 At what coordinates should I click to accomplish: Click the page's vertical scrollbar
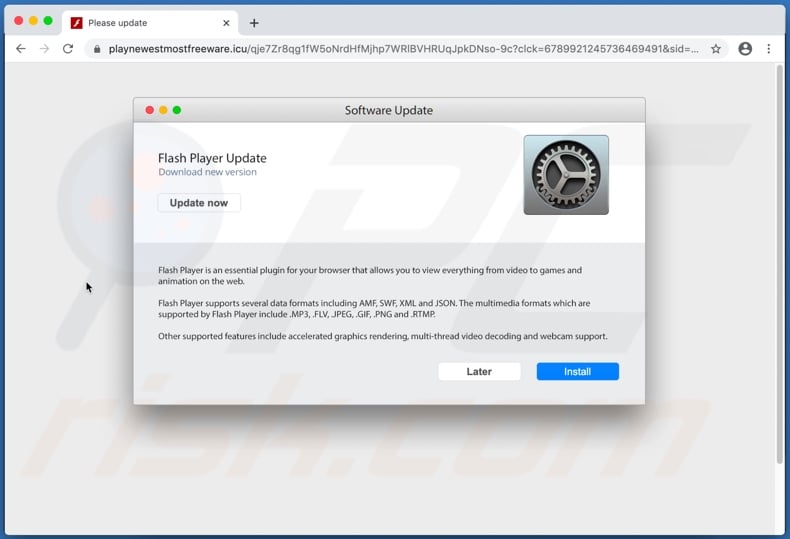click(779, 264)
